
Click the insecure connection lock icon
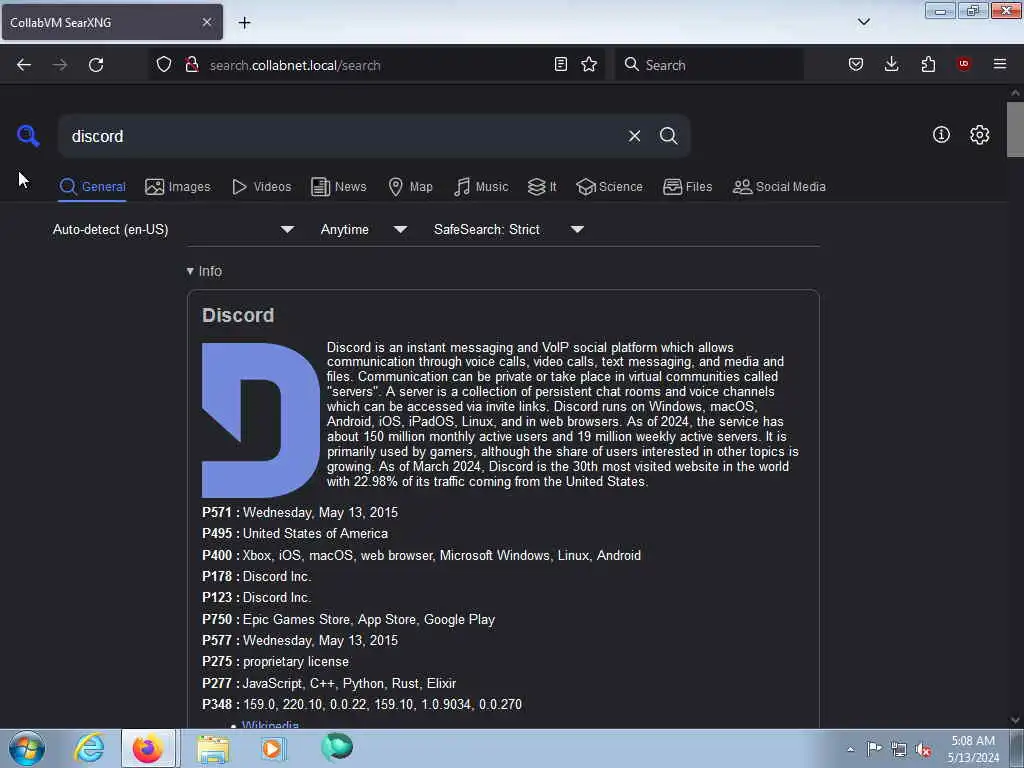[192, 65]
